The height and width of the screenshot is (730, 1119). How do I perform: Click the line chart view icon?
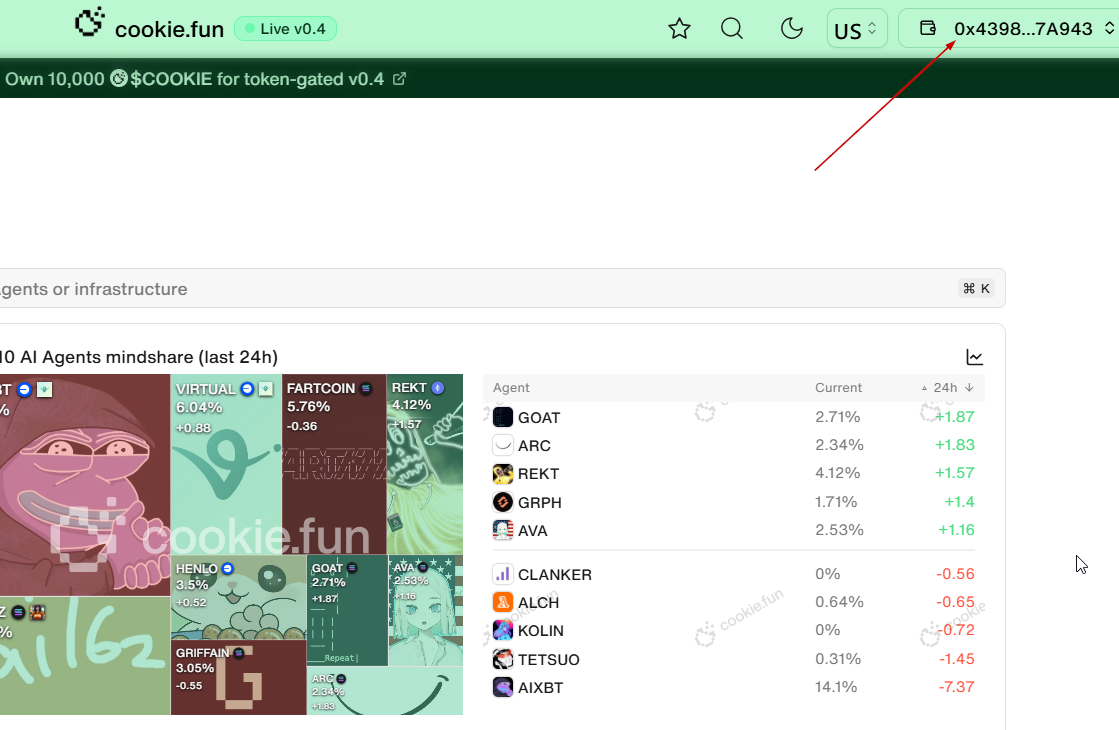(x=975, y=357)
